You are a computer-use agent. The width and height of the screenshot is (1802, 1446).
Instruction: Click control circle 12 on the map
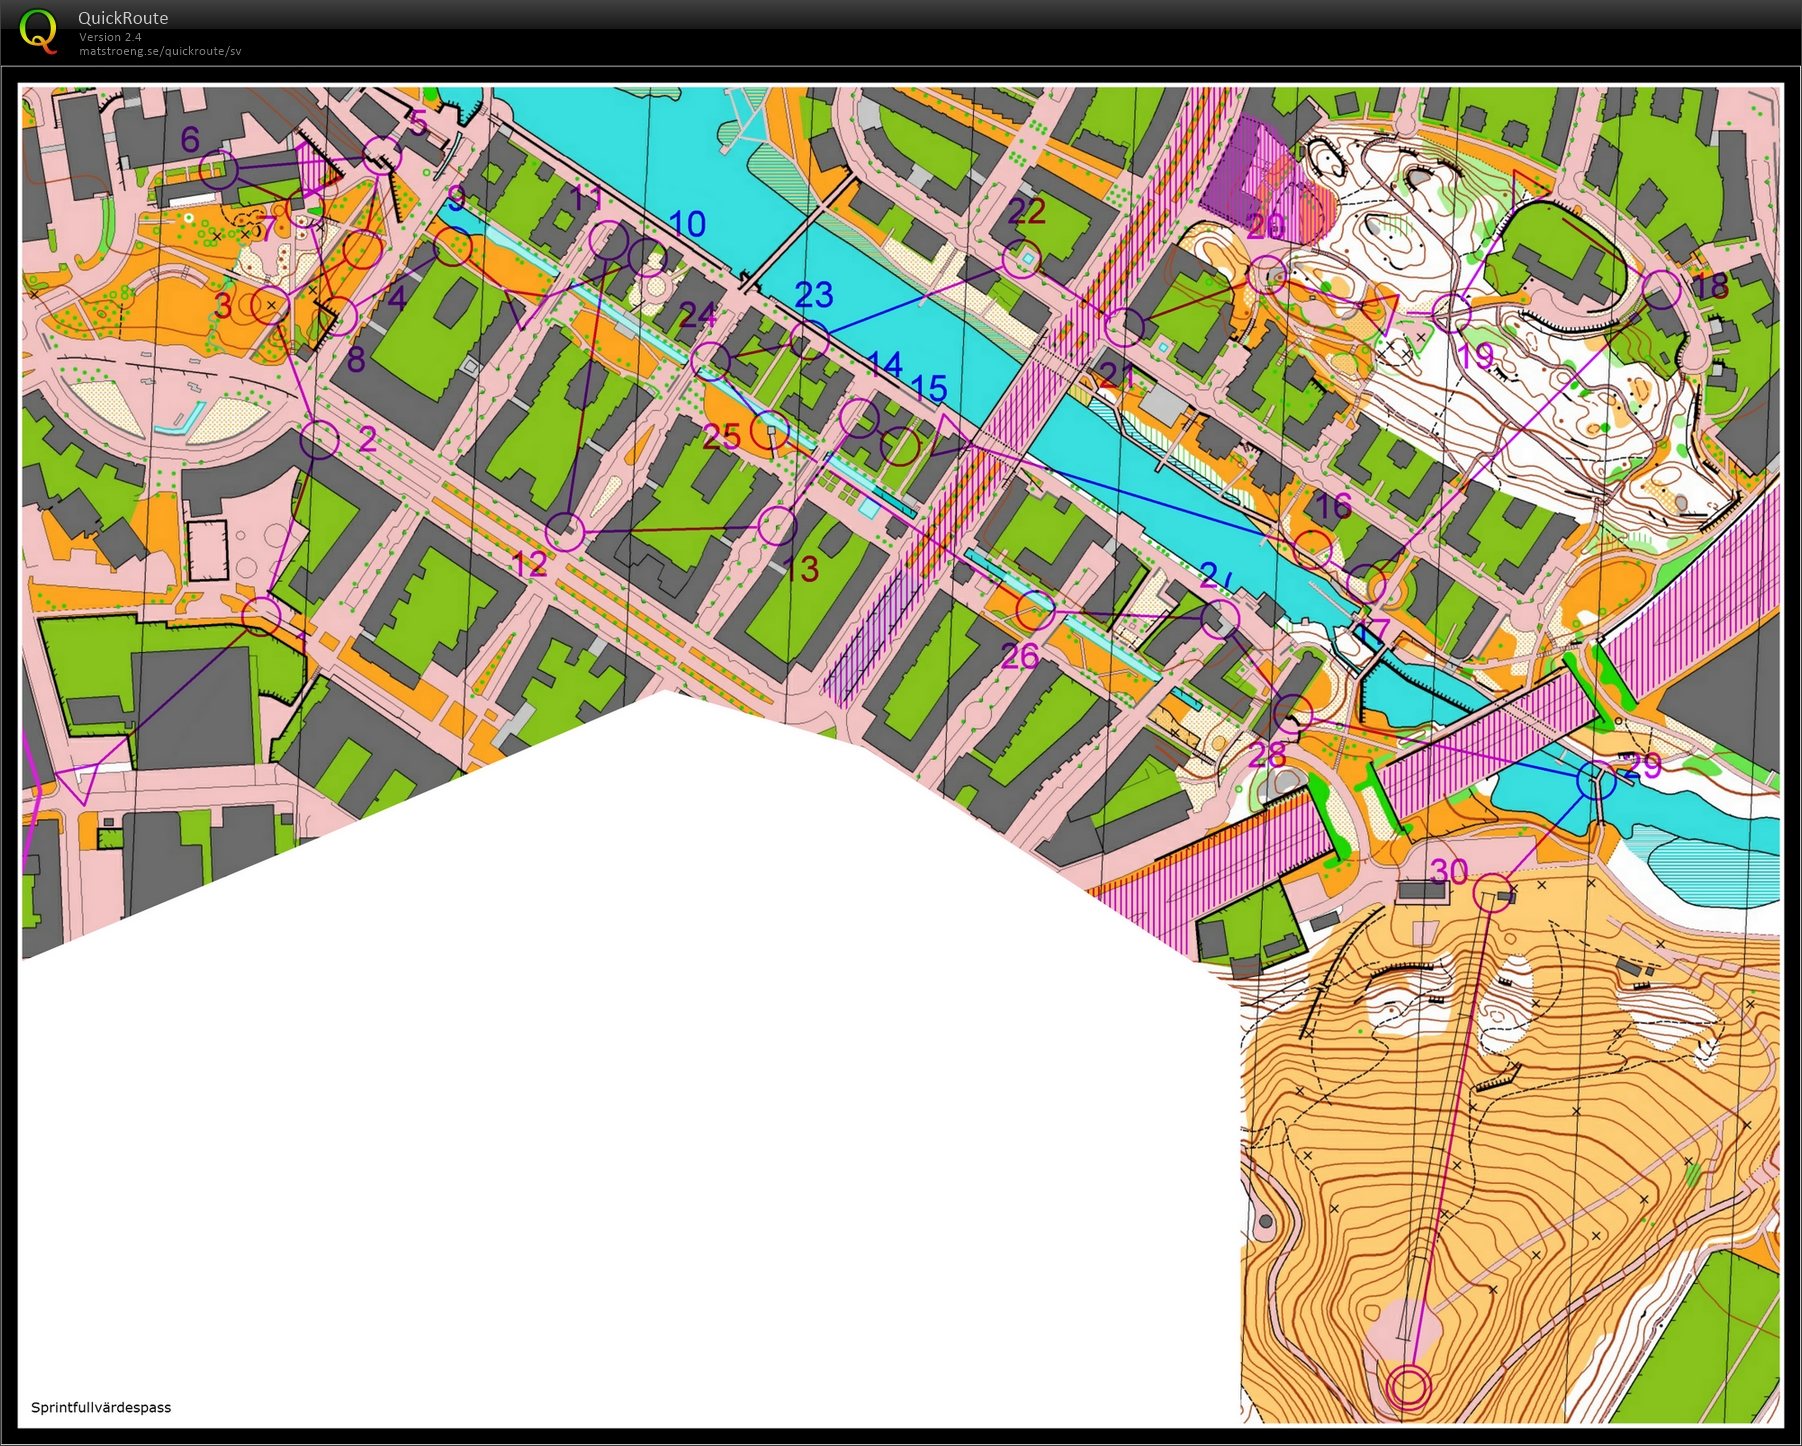pos(565,532)
